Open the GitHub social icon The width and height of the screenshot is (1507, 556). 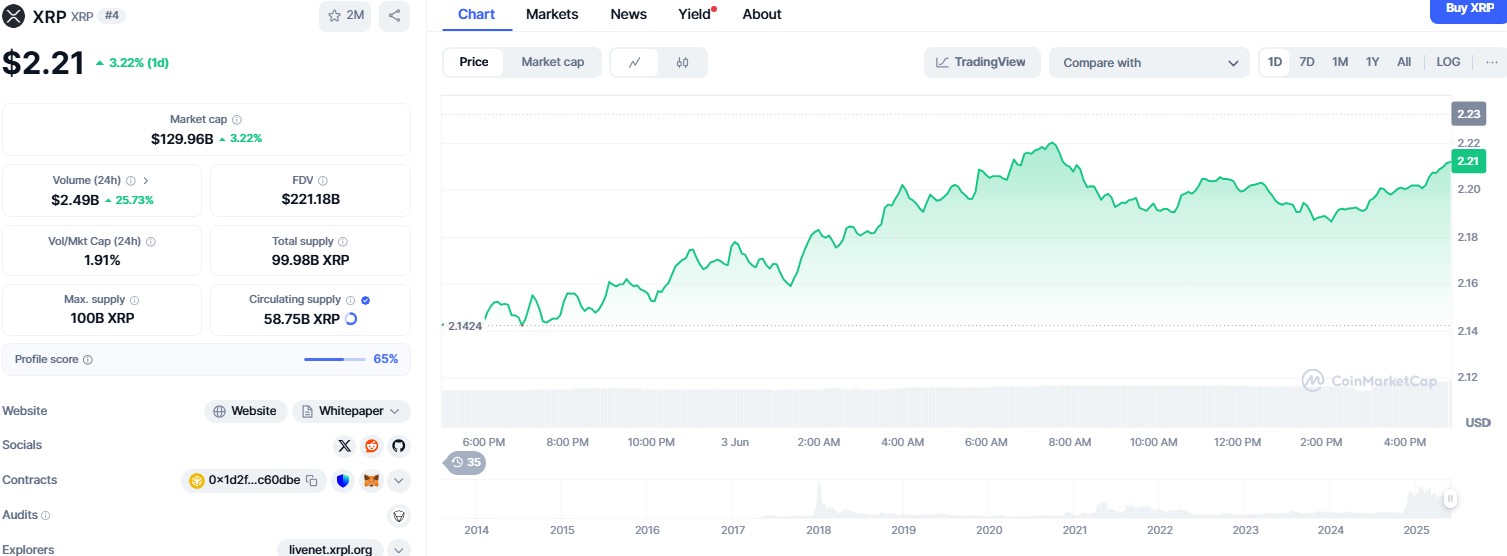tap(398, 446)
